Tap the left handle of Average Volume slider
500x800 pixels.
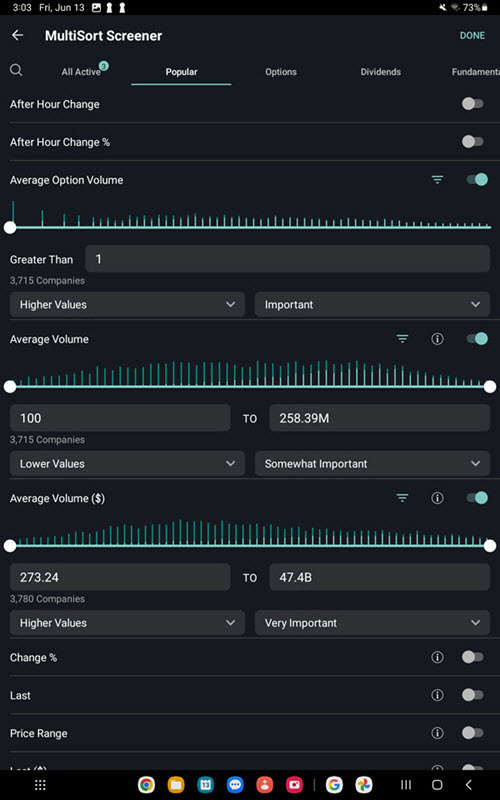click(x=10, y=387)
